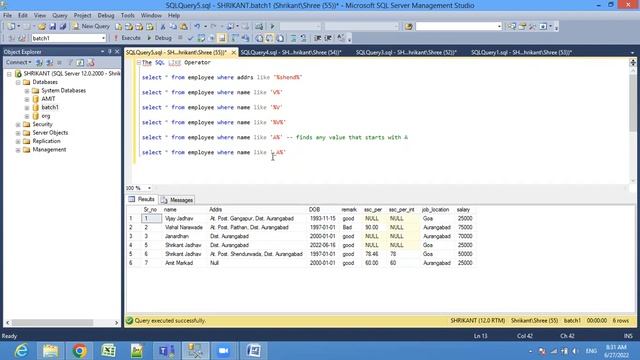
Task: Start the Debug button in the toolbar
Action: (x=159, y=38)
